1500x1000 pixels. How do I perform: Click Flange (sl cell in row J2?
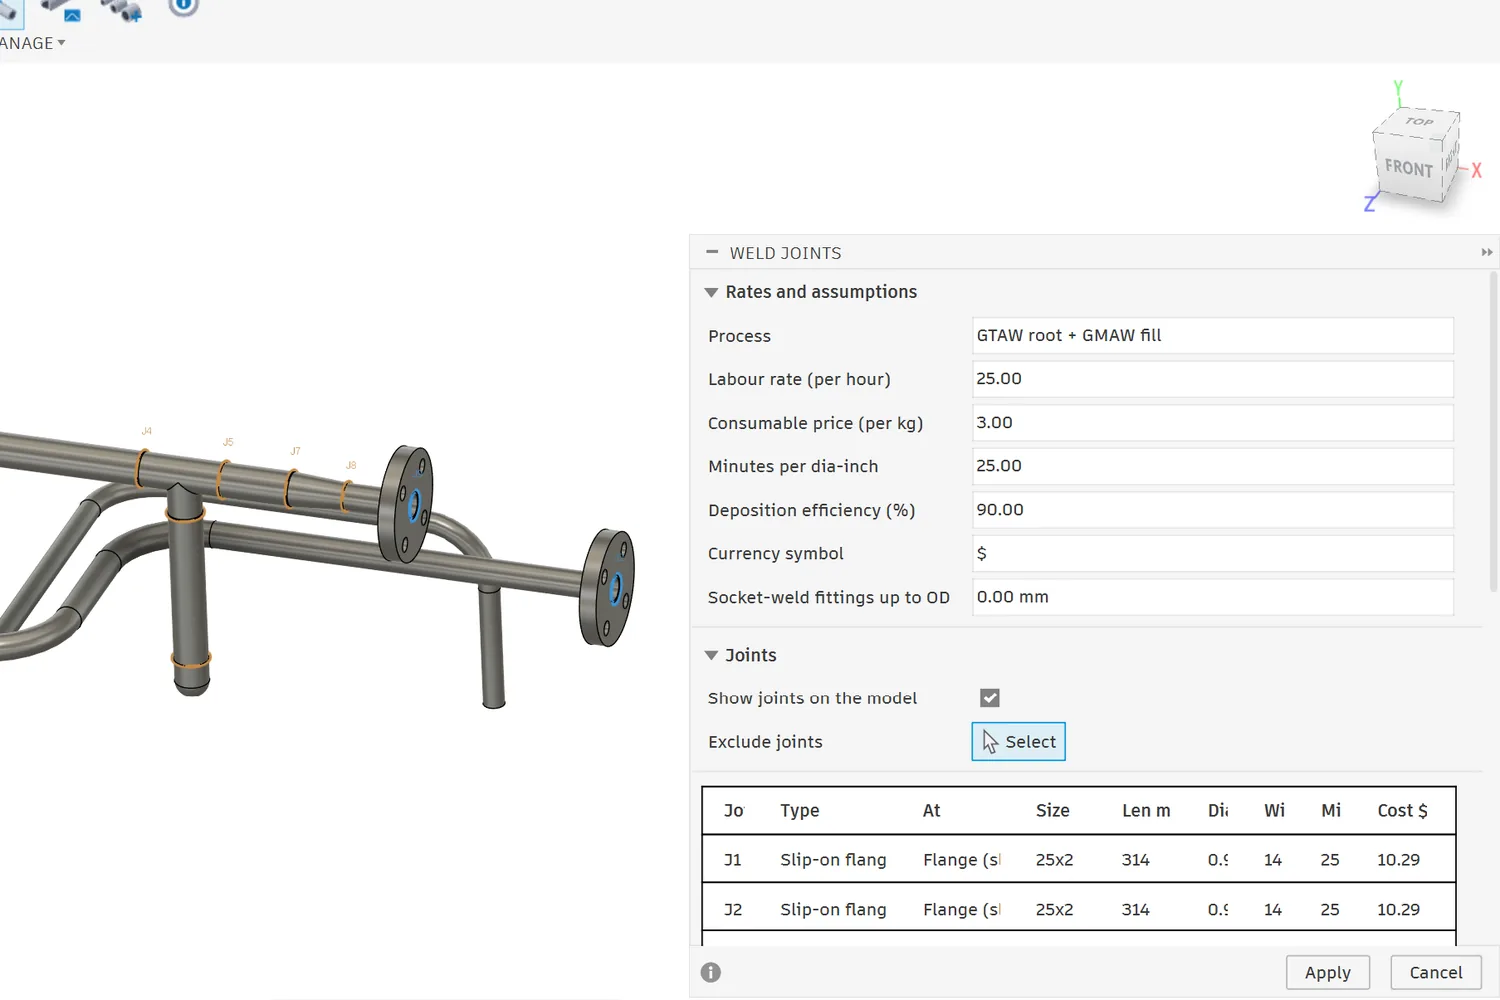tap(962, 909)
